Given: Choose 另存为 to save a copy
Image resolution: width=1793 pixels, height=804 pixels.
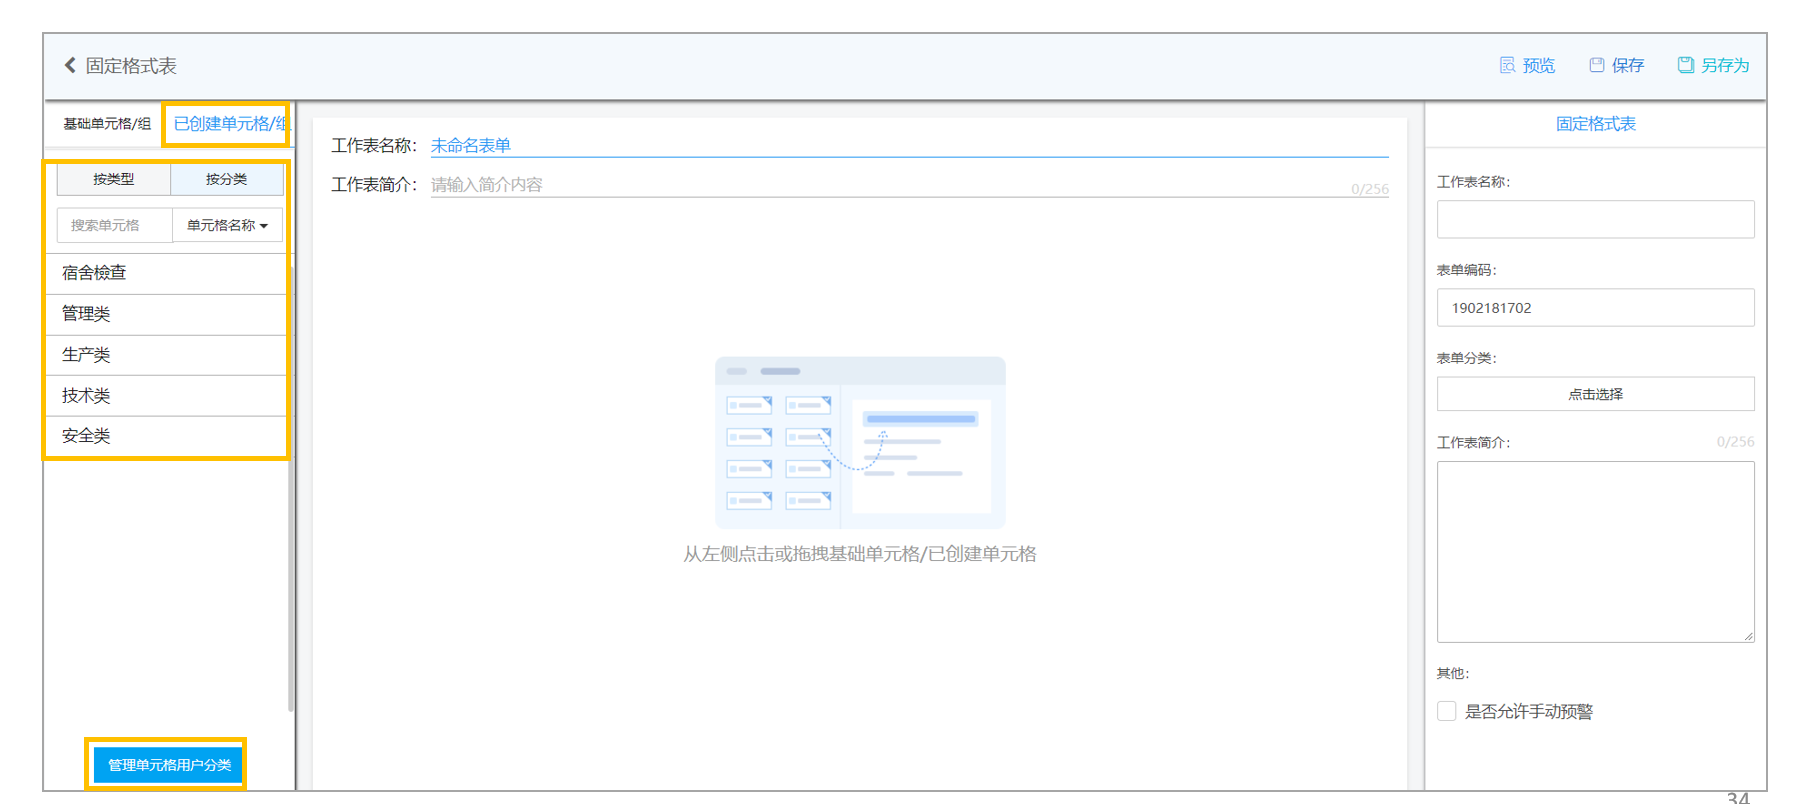Looking at the screenshot, I should tap(1725, 65).
